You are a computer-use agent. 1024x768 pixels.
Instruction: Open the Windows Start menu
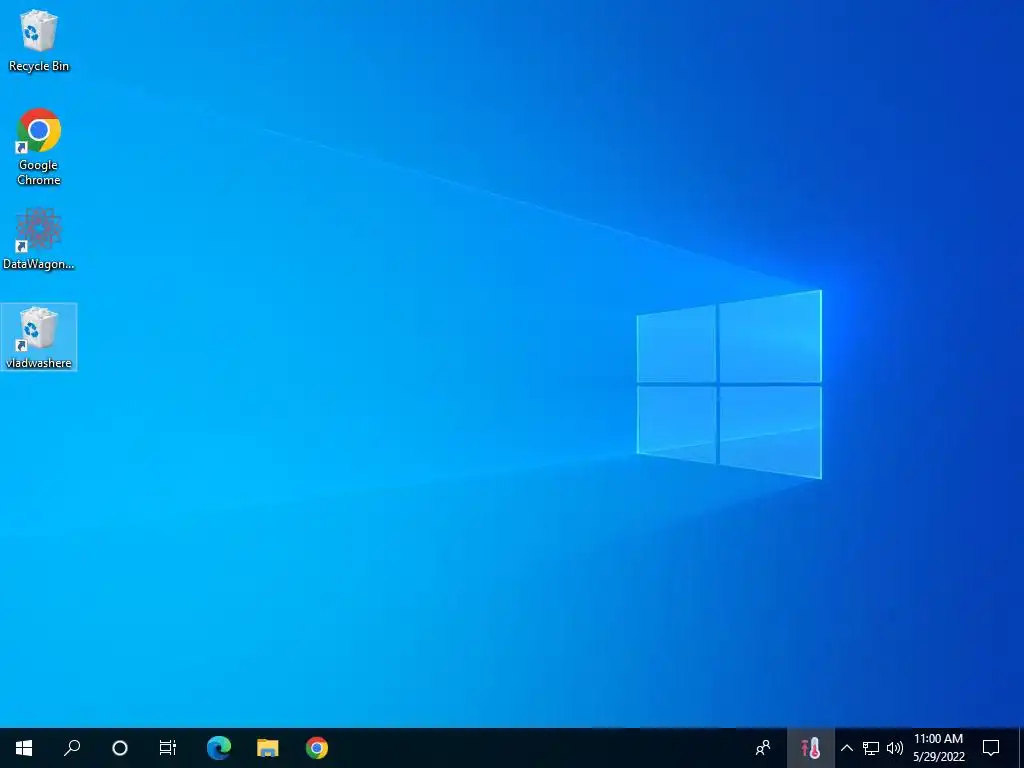[24, 748]
